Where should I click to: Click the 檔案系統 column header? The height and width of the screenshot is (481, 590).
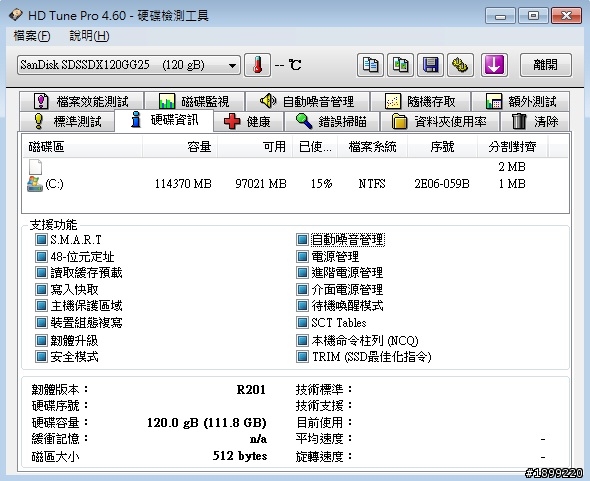coord(372,146)
